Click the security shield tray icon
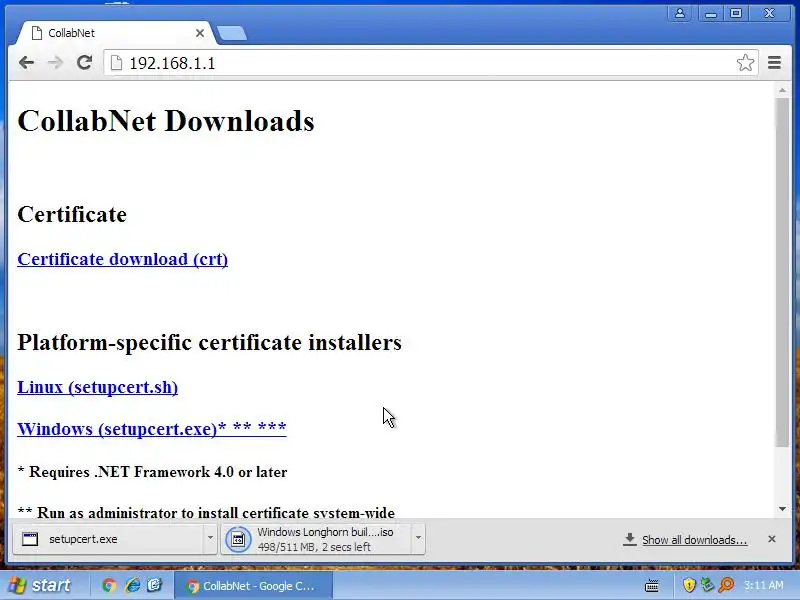This screenshot has height=600, width=800. (x=689, y=585)
